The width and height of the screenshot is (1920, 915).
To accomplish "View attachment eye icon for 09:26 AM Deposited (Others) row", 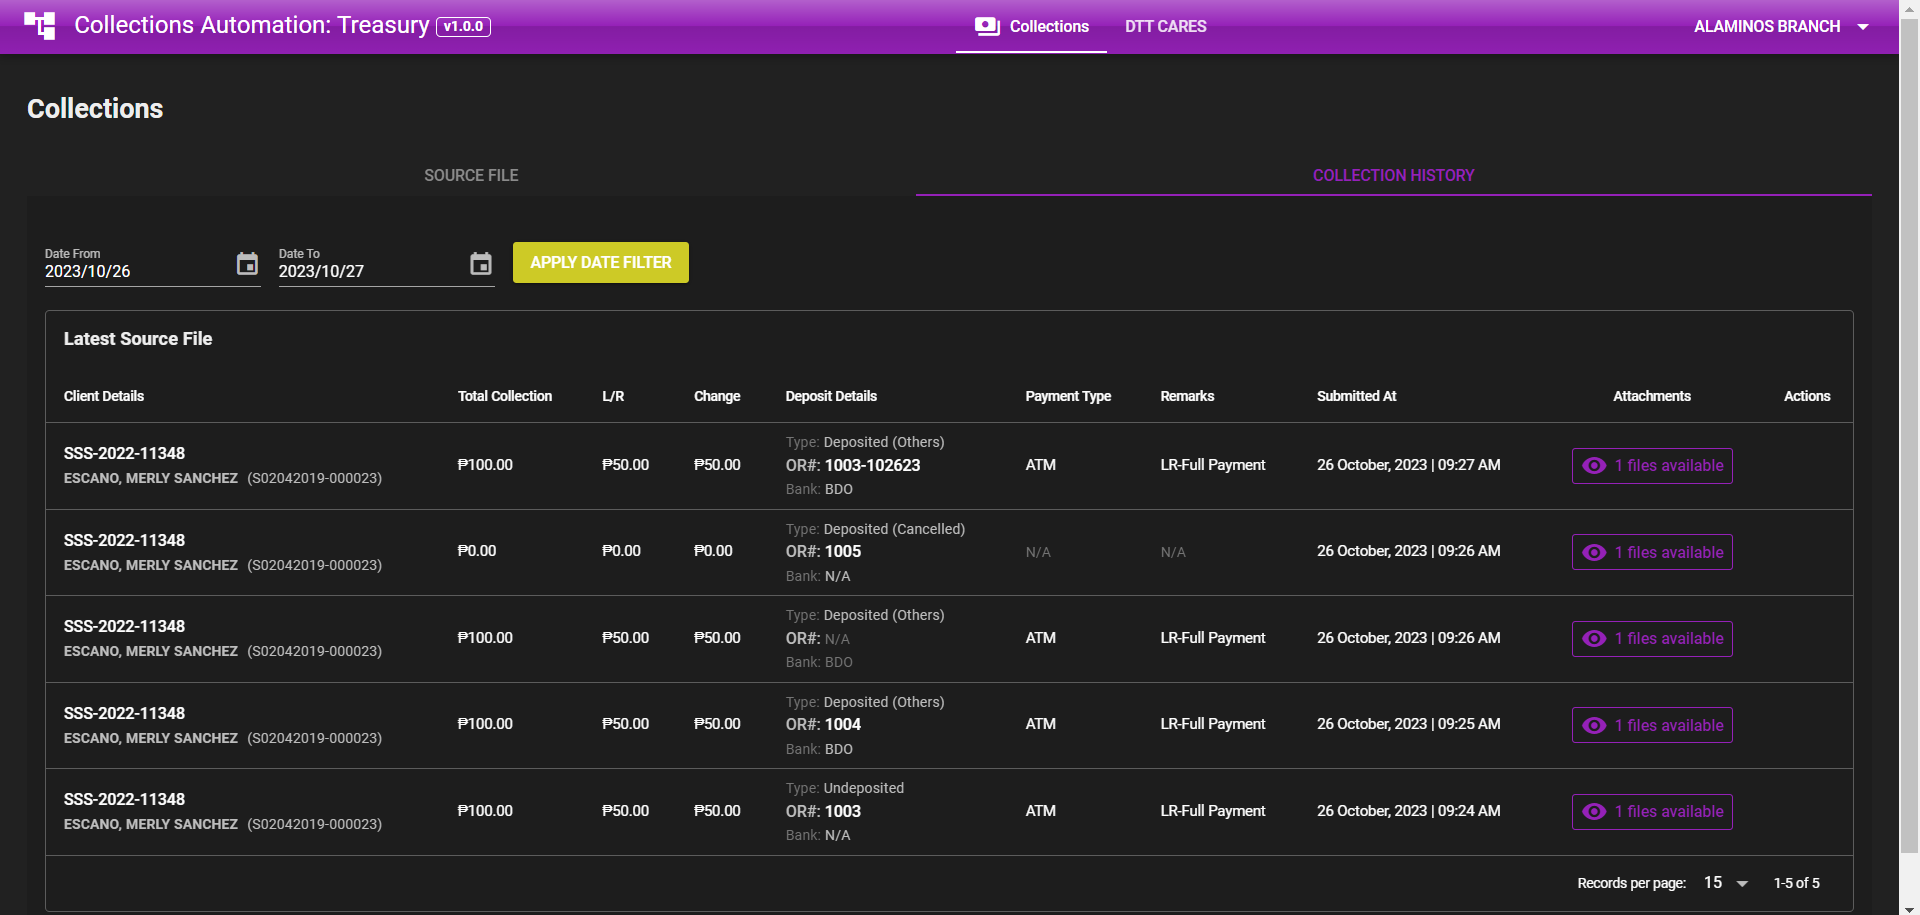I will [1595, 639].
